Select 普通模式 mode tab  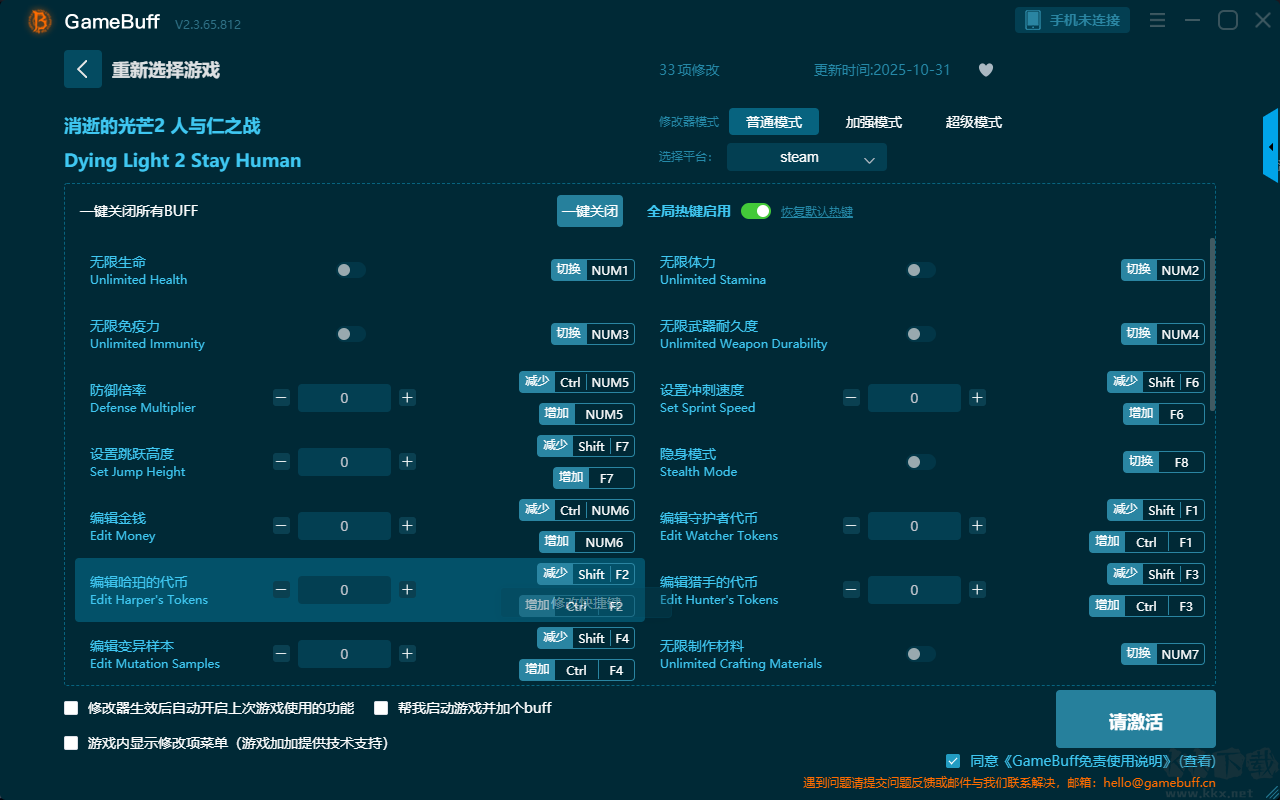tap(774, 122)
